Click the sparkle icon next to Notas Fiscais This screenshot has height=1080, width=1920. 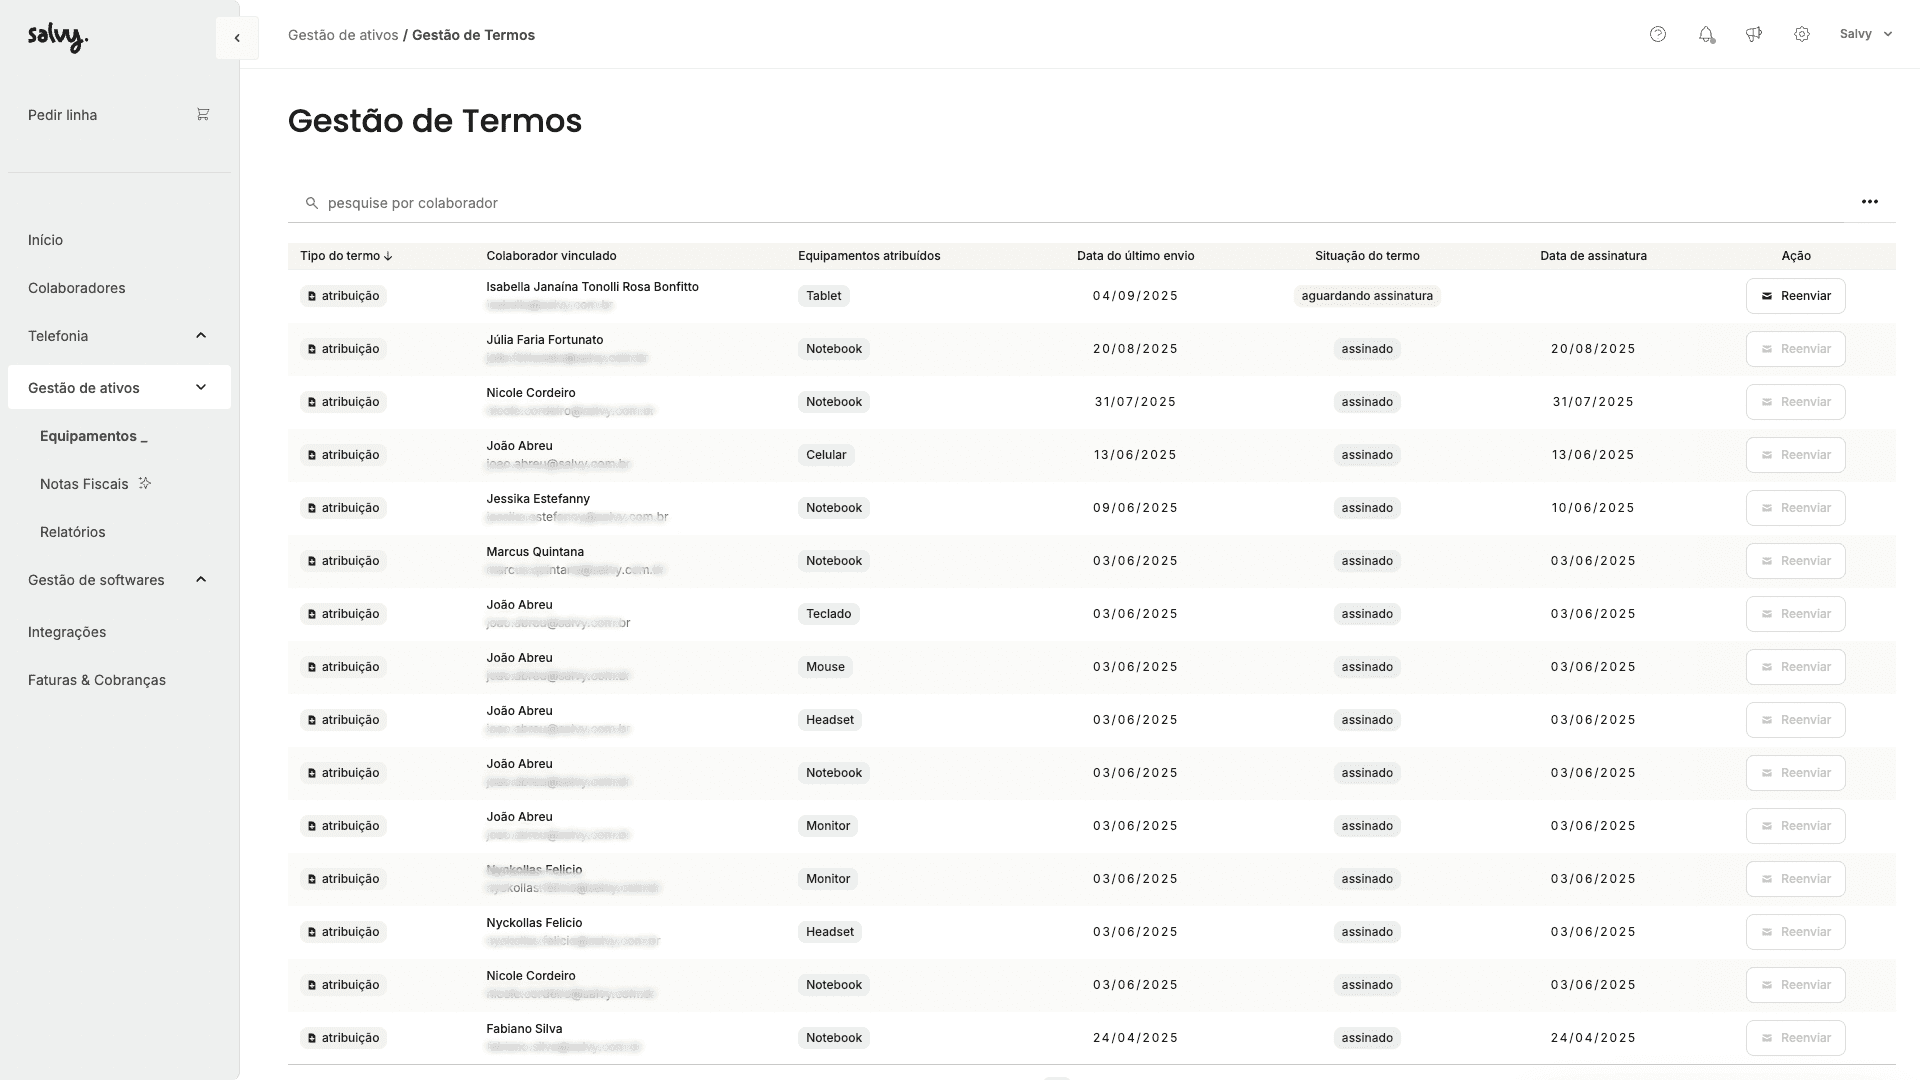(145, 483)
